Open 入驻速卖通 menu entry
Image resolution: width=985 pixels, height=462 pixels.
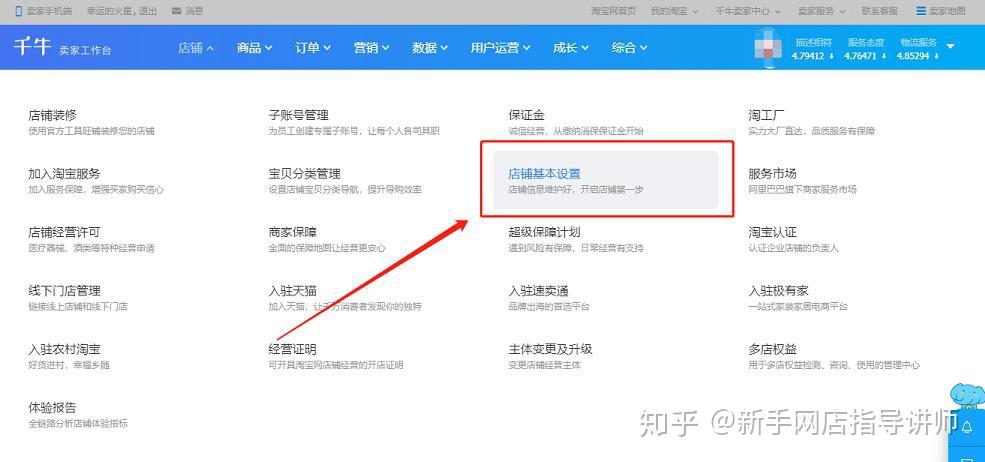coord(548,298)
